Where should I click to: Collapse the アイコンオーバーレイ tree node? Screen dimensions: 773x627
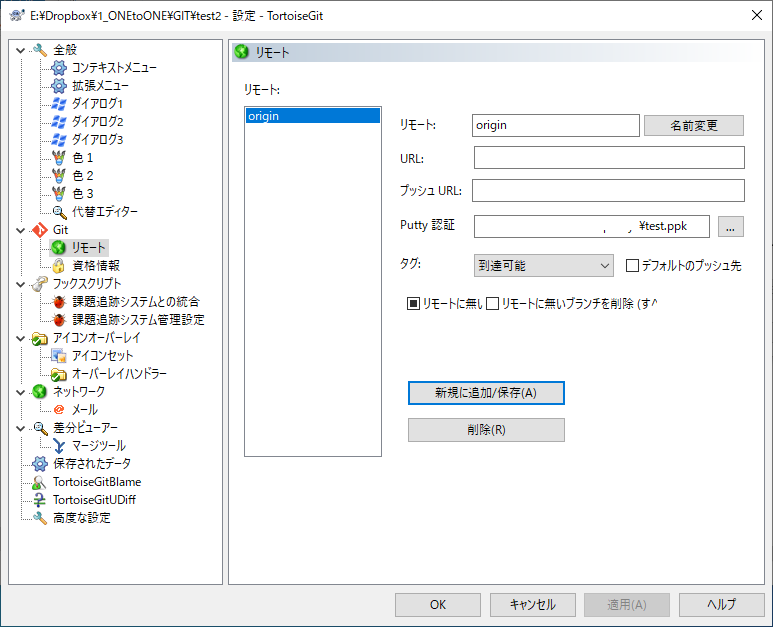[21, 338]
